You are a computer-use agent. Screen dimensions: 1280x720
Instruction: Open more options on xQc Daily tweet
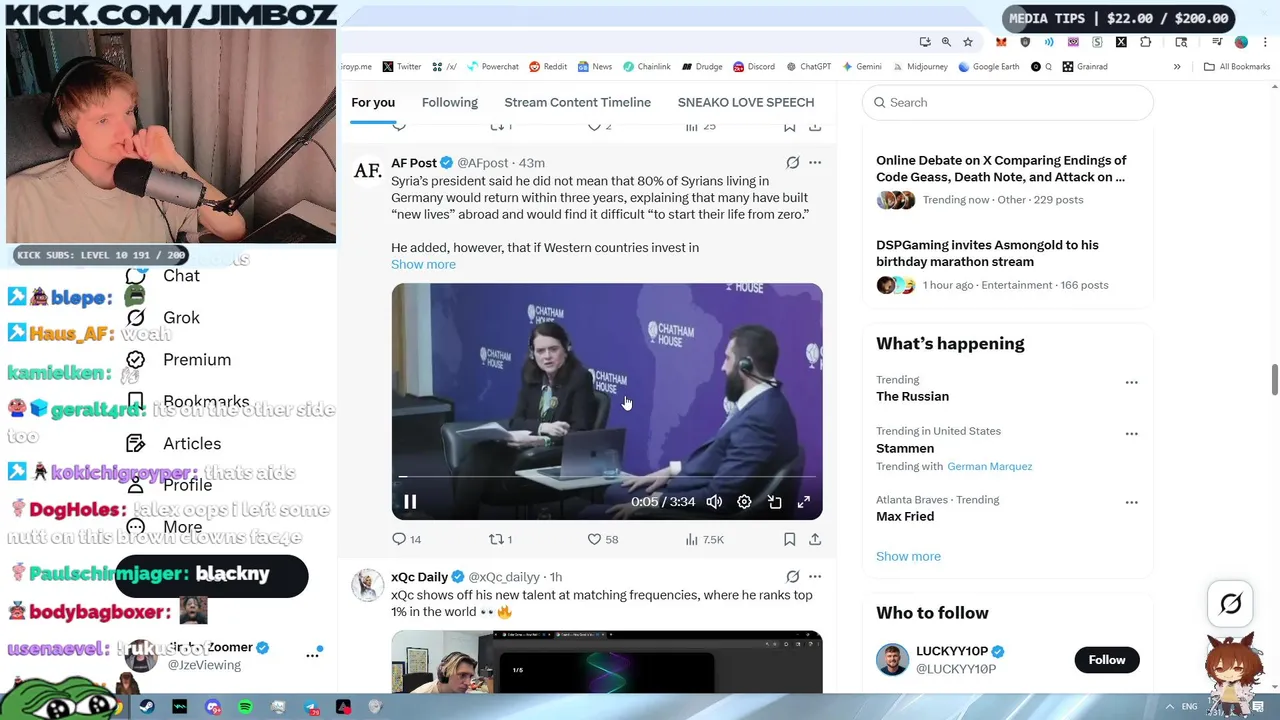click(815, 577)
